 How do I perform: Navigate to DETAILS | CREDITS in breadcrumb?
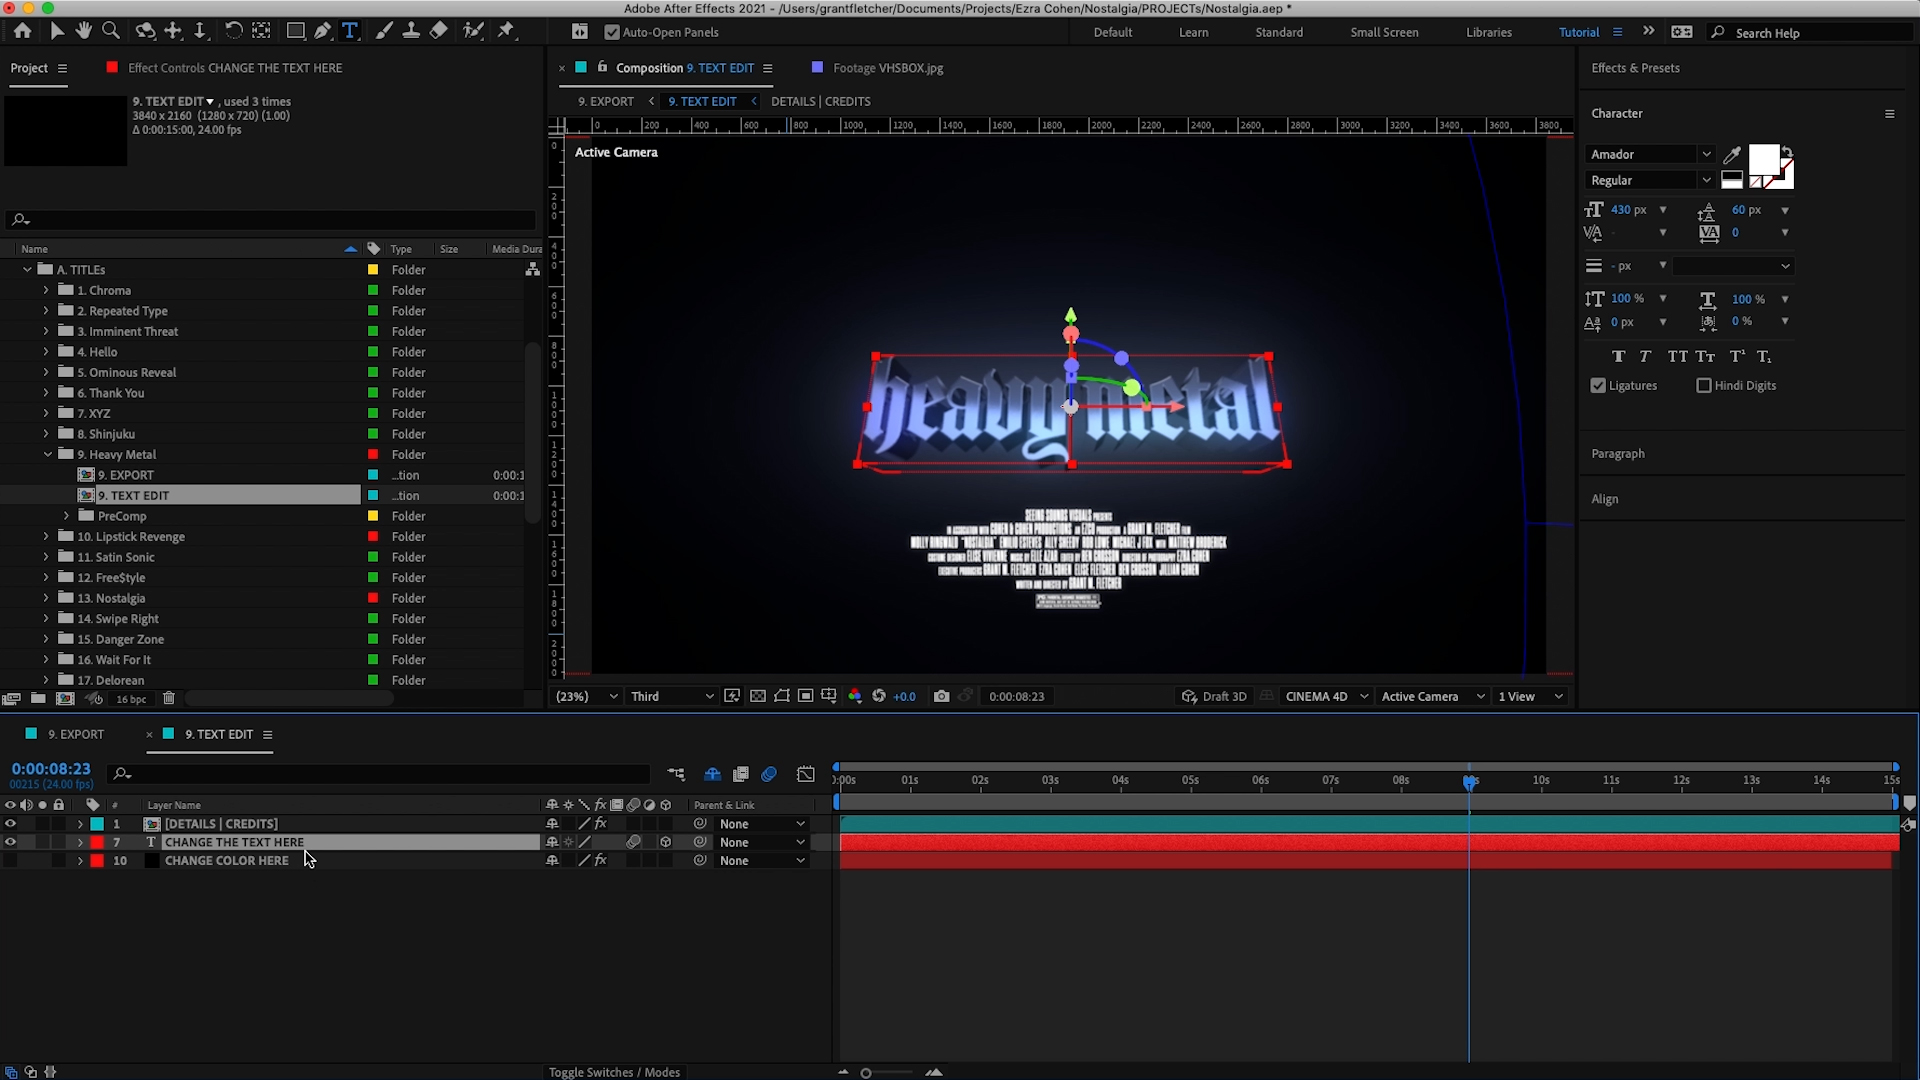coord(820,101)
